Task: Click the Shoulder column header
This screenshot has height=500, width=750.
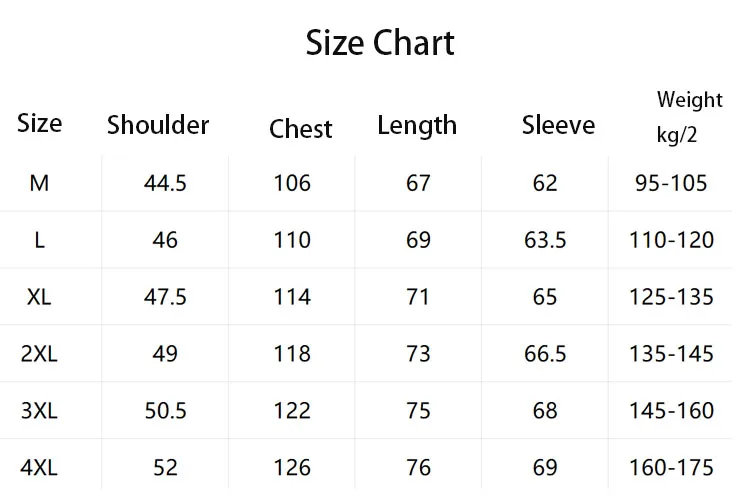Action: pyautogui.click(x=158, y=125)
